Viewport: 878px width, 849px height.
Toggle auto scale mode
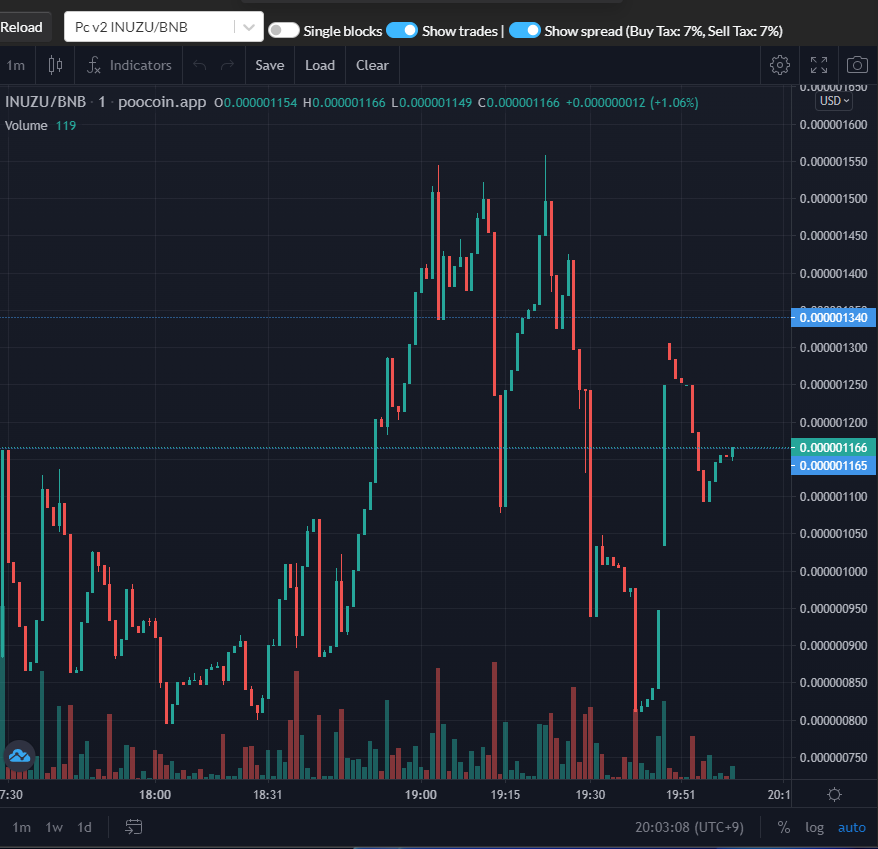851,827
